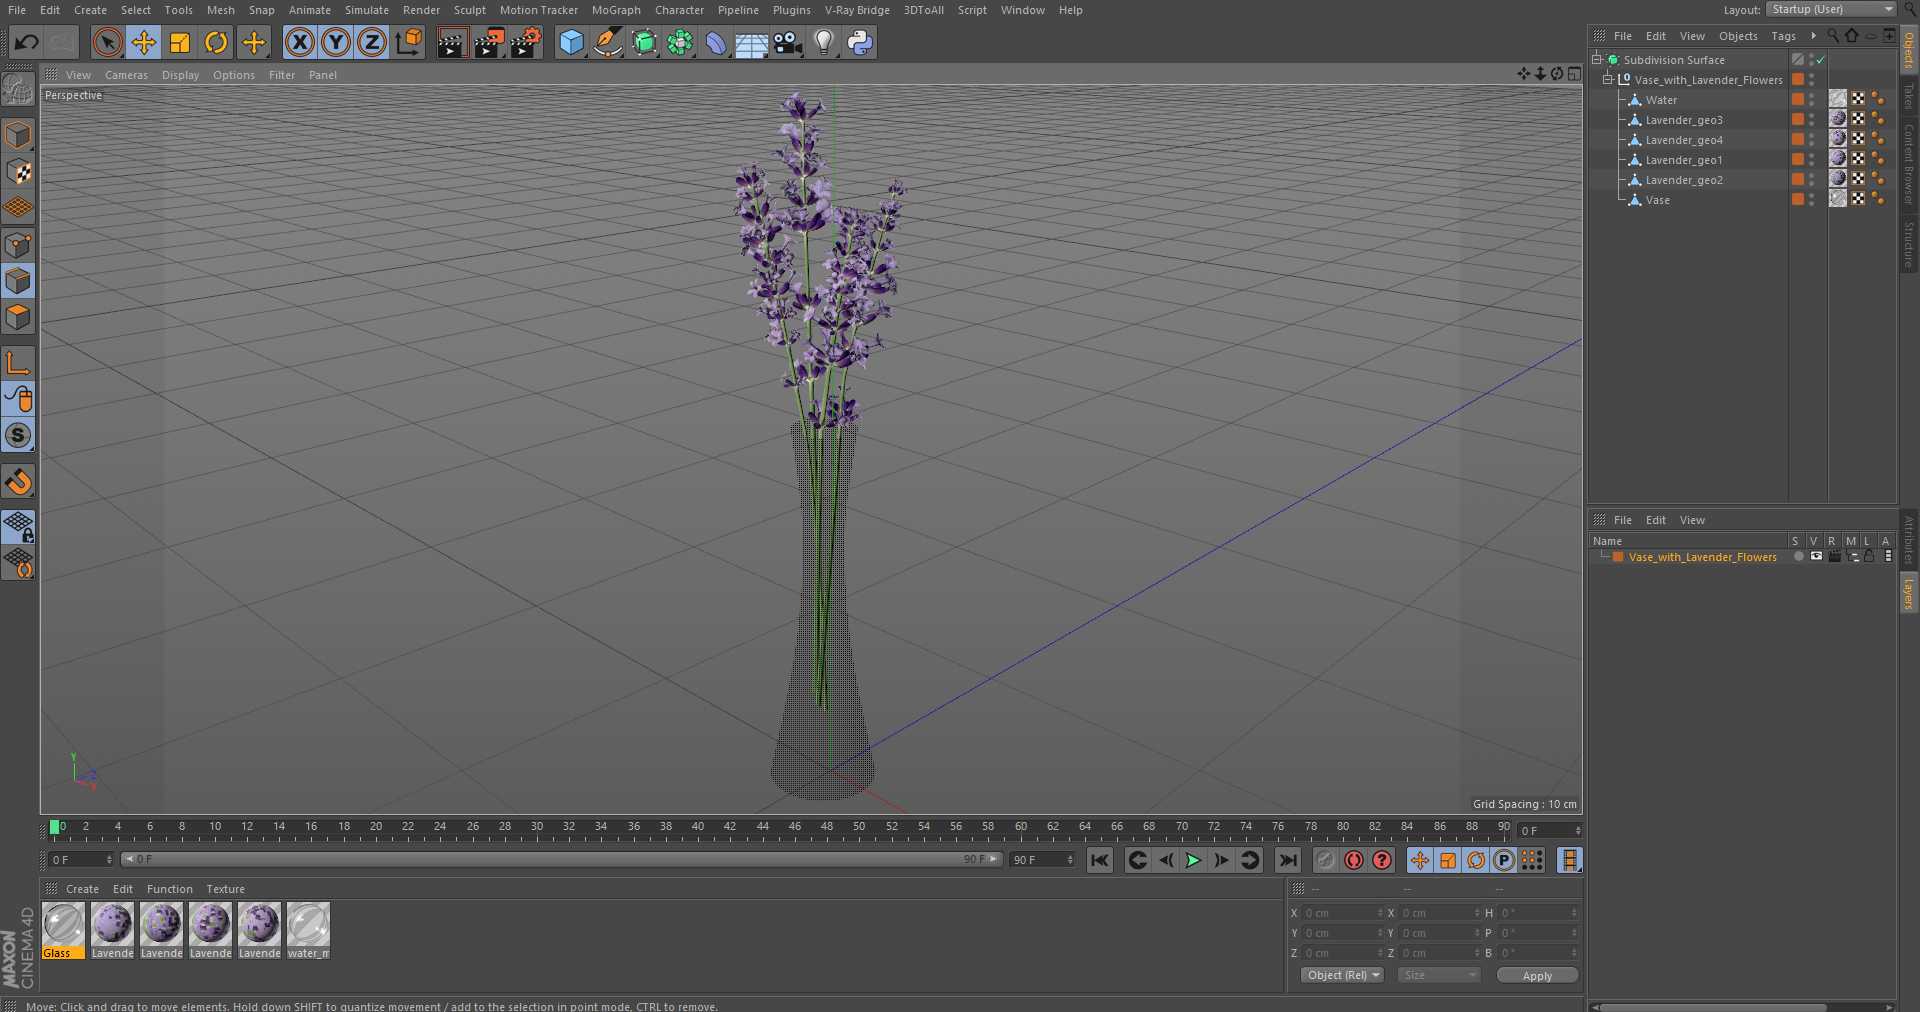Viewport: 1920px width, 1012px height.
Task: Click the Undo arrow icon
Action: [27, 42]
